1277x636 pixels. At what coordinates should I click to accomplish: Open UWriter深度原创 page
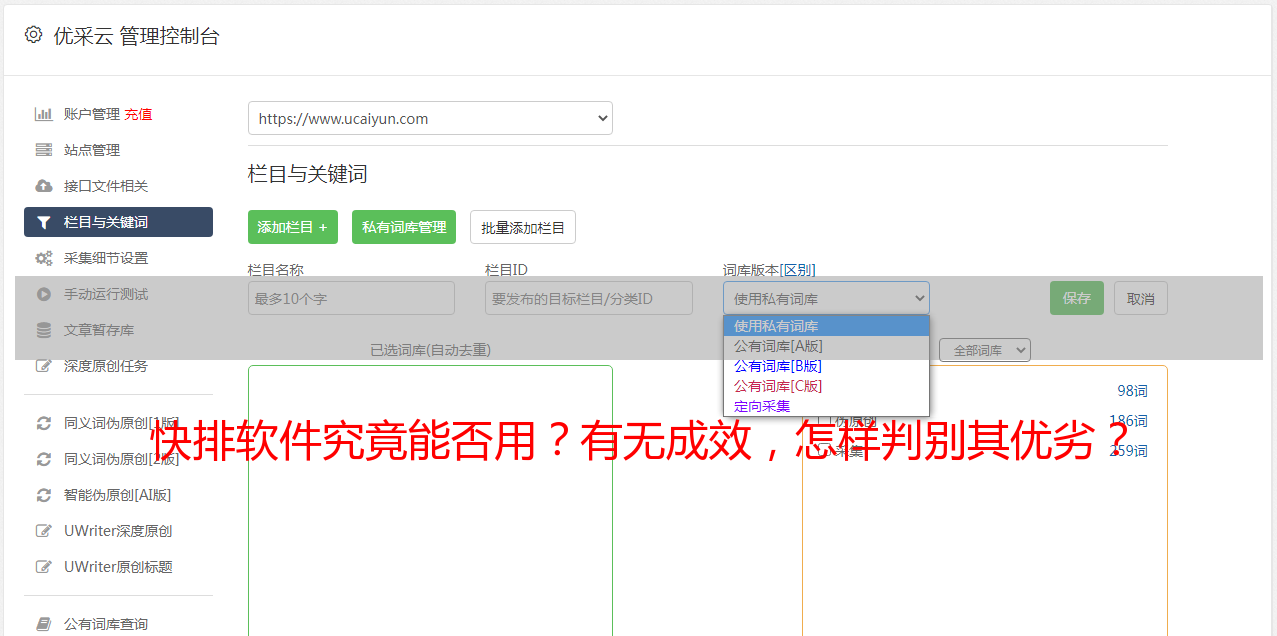[x=118, y=531]
